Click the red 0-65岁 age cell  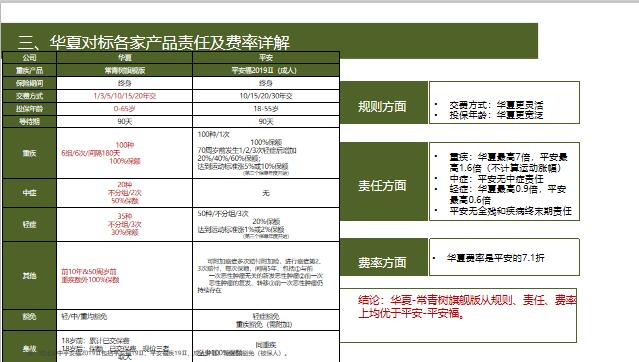pos(124,108)
